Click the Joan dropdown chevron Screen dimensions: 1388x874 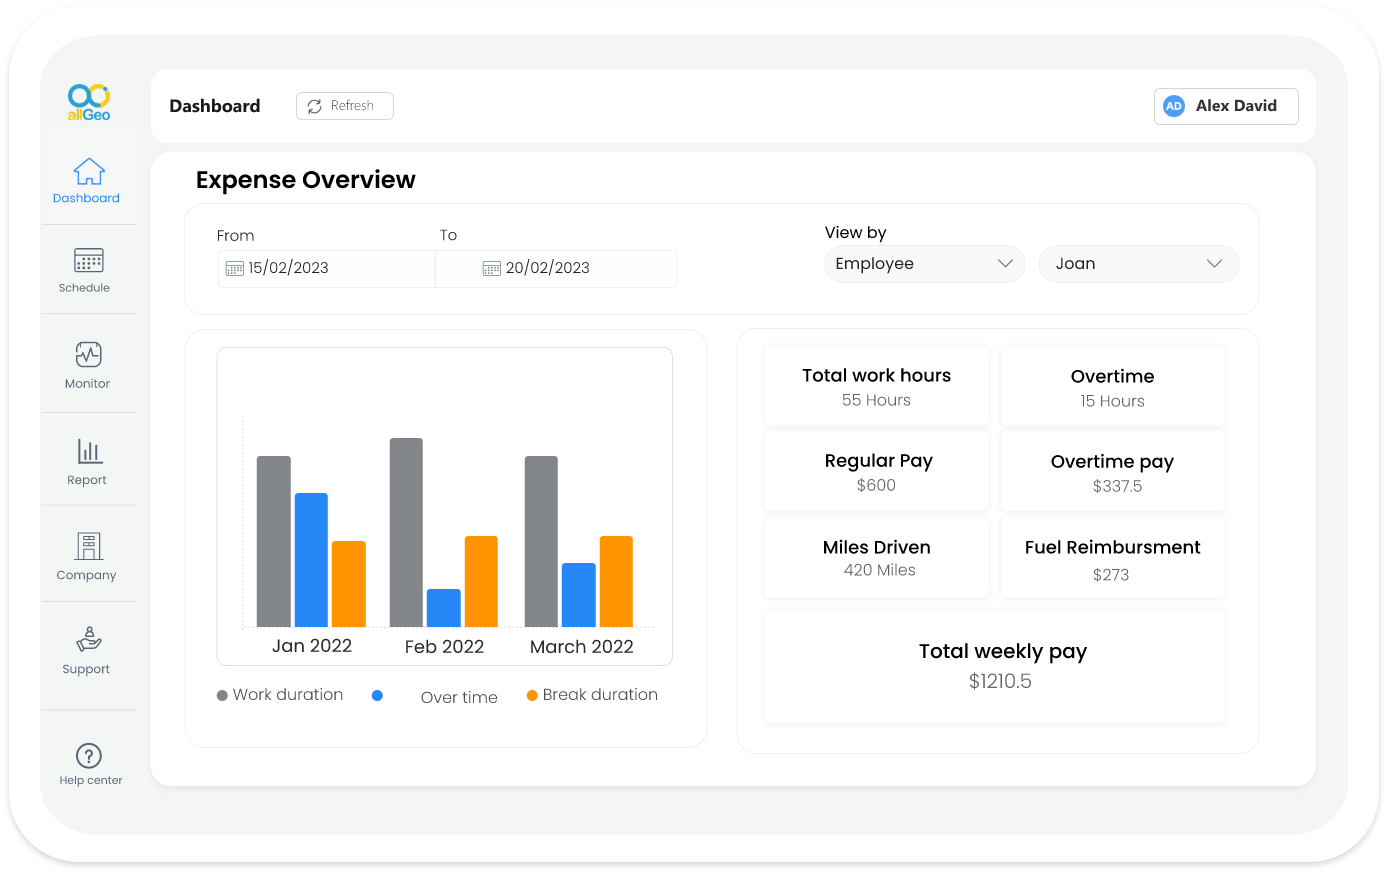[1214, 264]
